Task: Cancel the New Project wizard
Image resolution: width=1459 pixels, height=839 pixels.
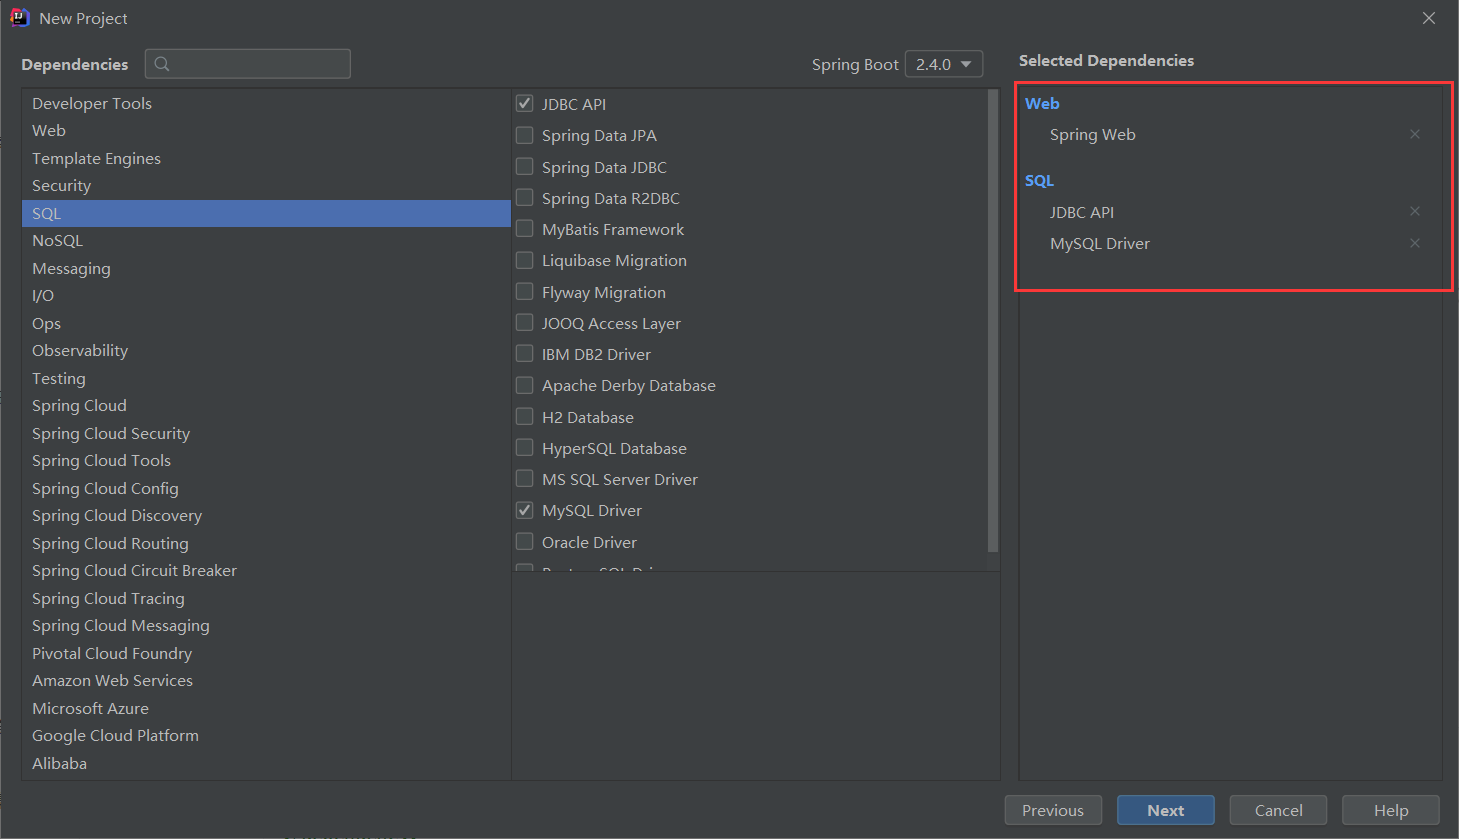Action: [x=1278, y=810]
